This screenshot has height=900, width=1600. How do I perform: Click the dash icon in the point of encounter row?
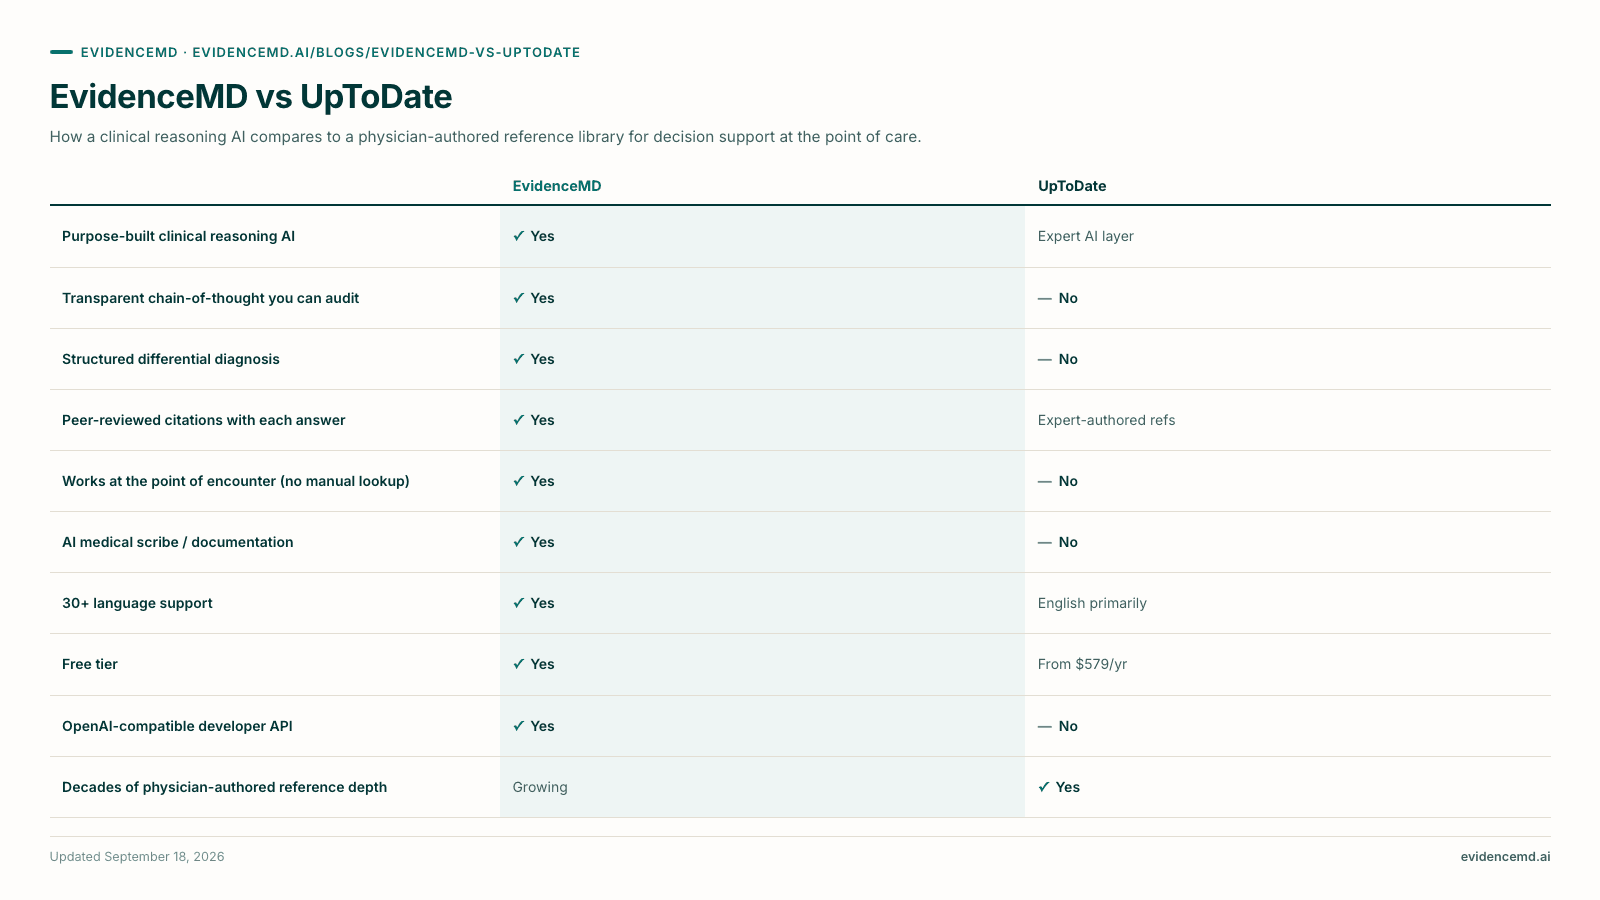coord(1044,481)
